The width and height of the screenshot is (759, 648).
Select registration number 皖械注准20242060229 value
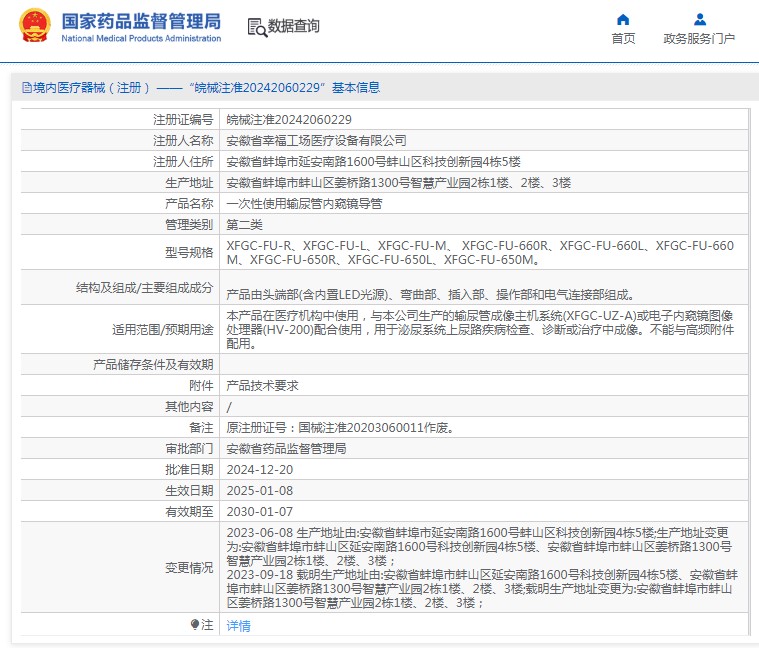pos(289,120)
